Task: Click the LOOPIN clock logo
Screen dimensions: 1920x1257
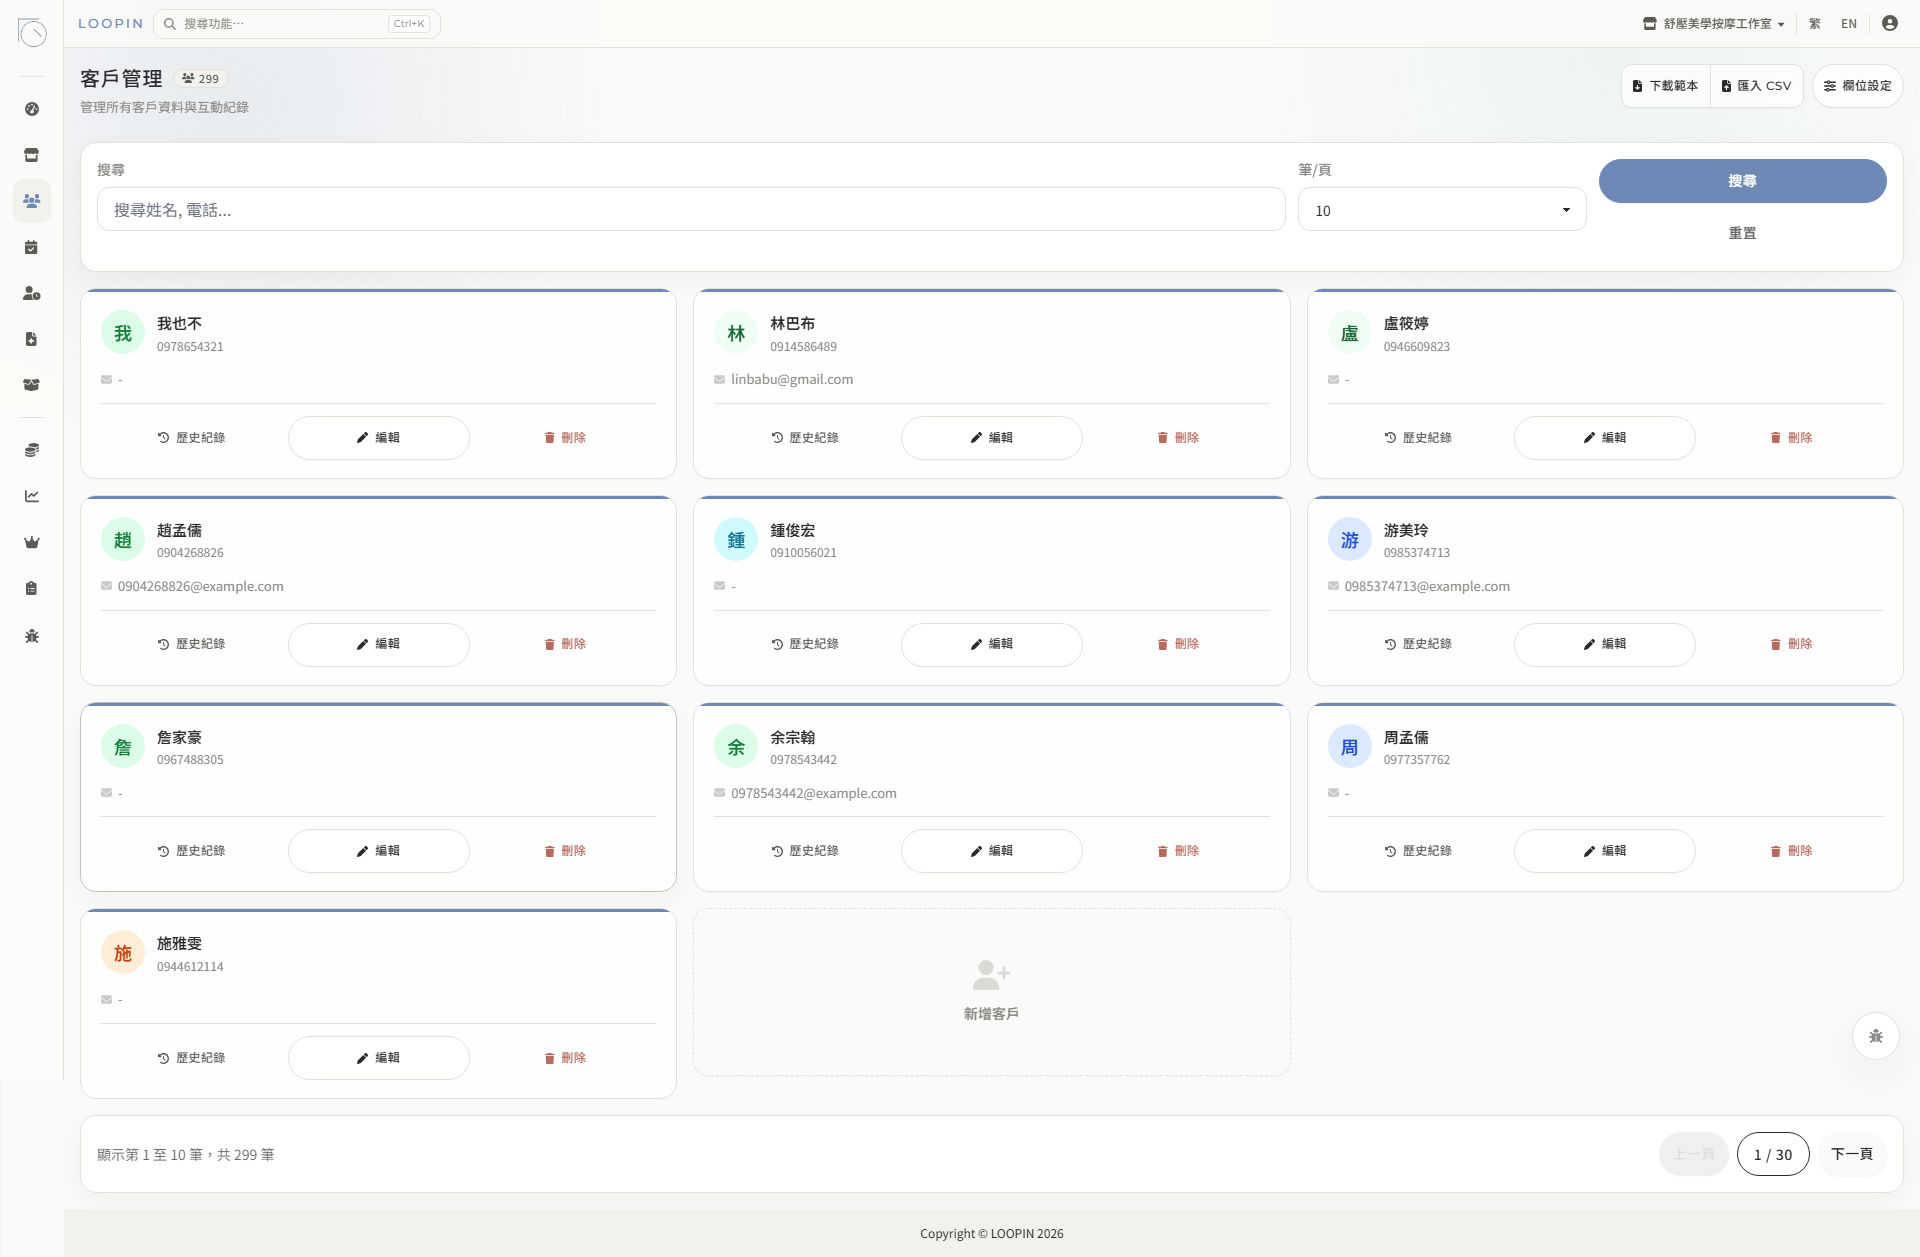Action: 33,33
